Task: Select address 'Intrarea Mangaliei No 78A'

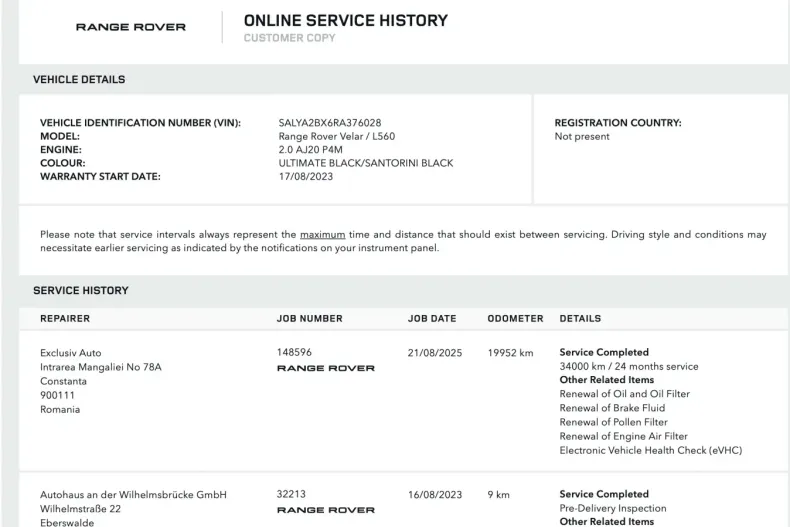Action: [x=101, y=367]
